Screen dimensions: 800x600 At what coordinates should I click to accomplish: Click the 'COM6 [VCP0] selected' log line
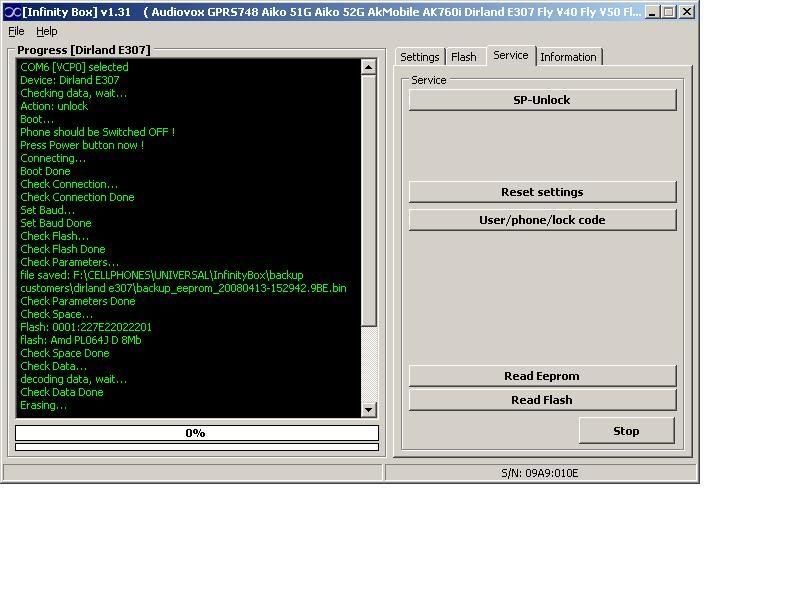pyautogui.click(x=74, y=67)
